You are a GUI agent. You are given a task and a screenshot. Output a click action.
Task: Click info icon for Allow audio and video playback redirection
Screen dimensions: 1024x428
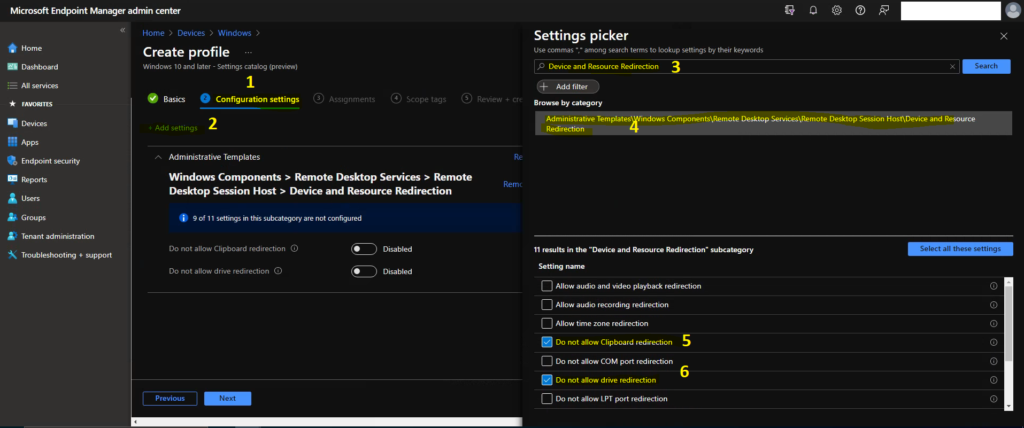993,286
